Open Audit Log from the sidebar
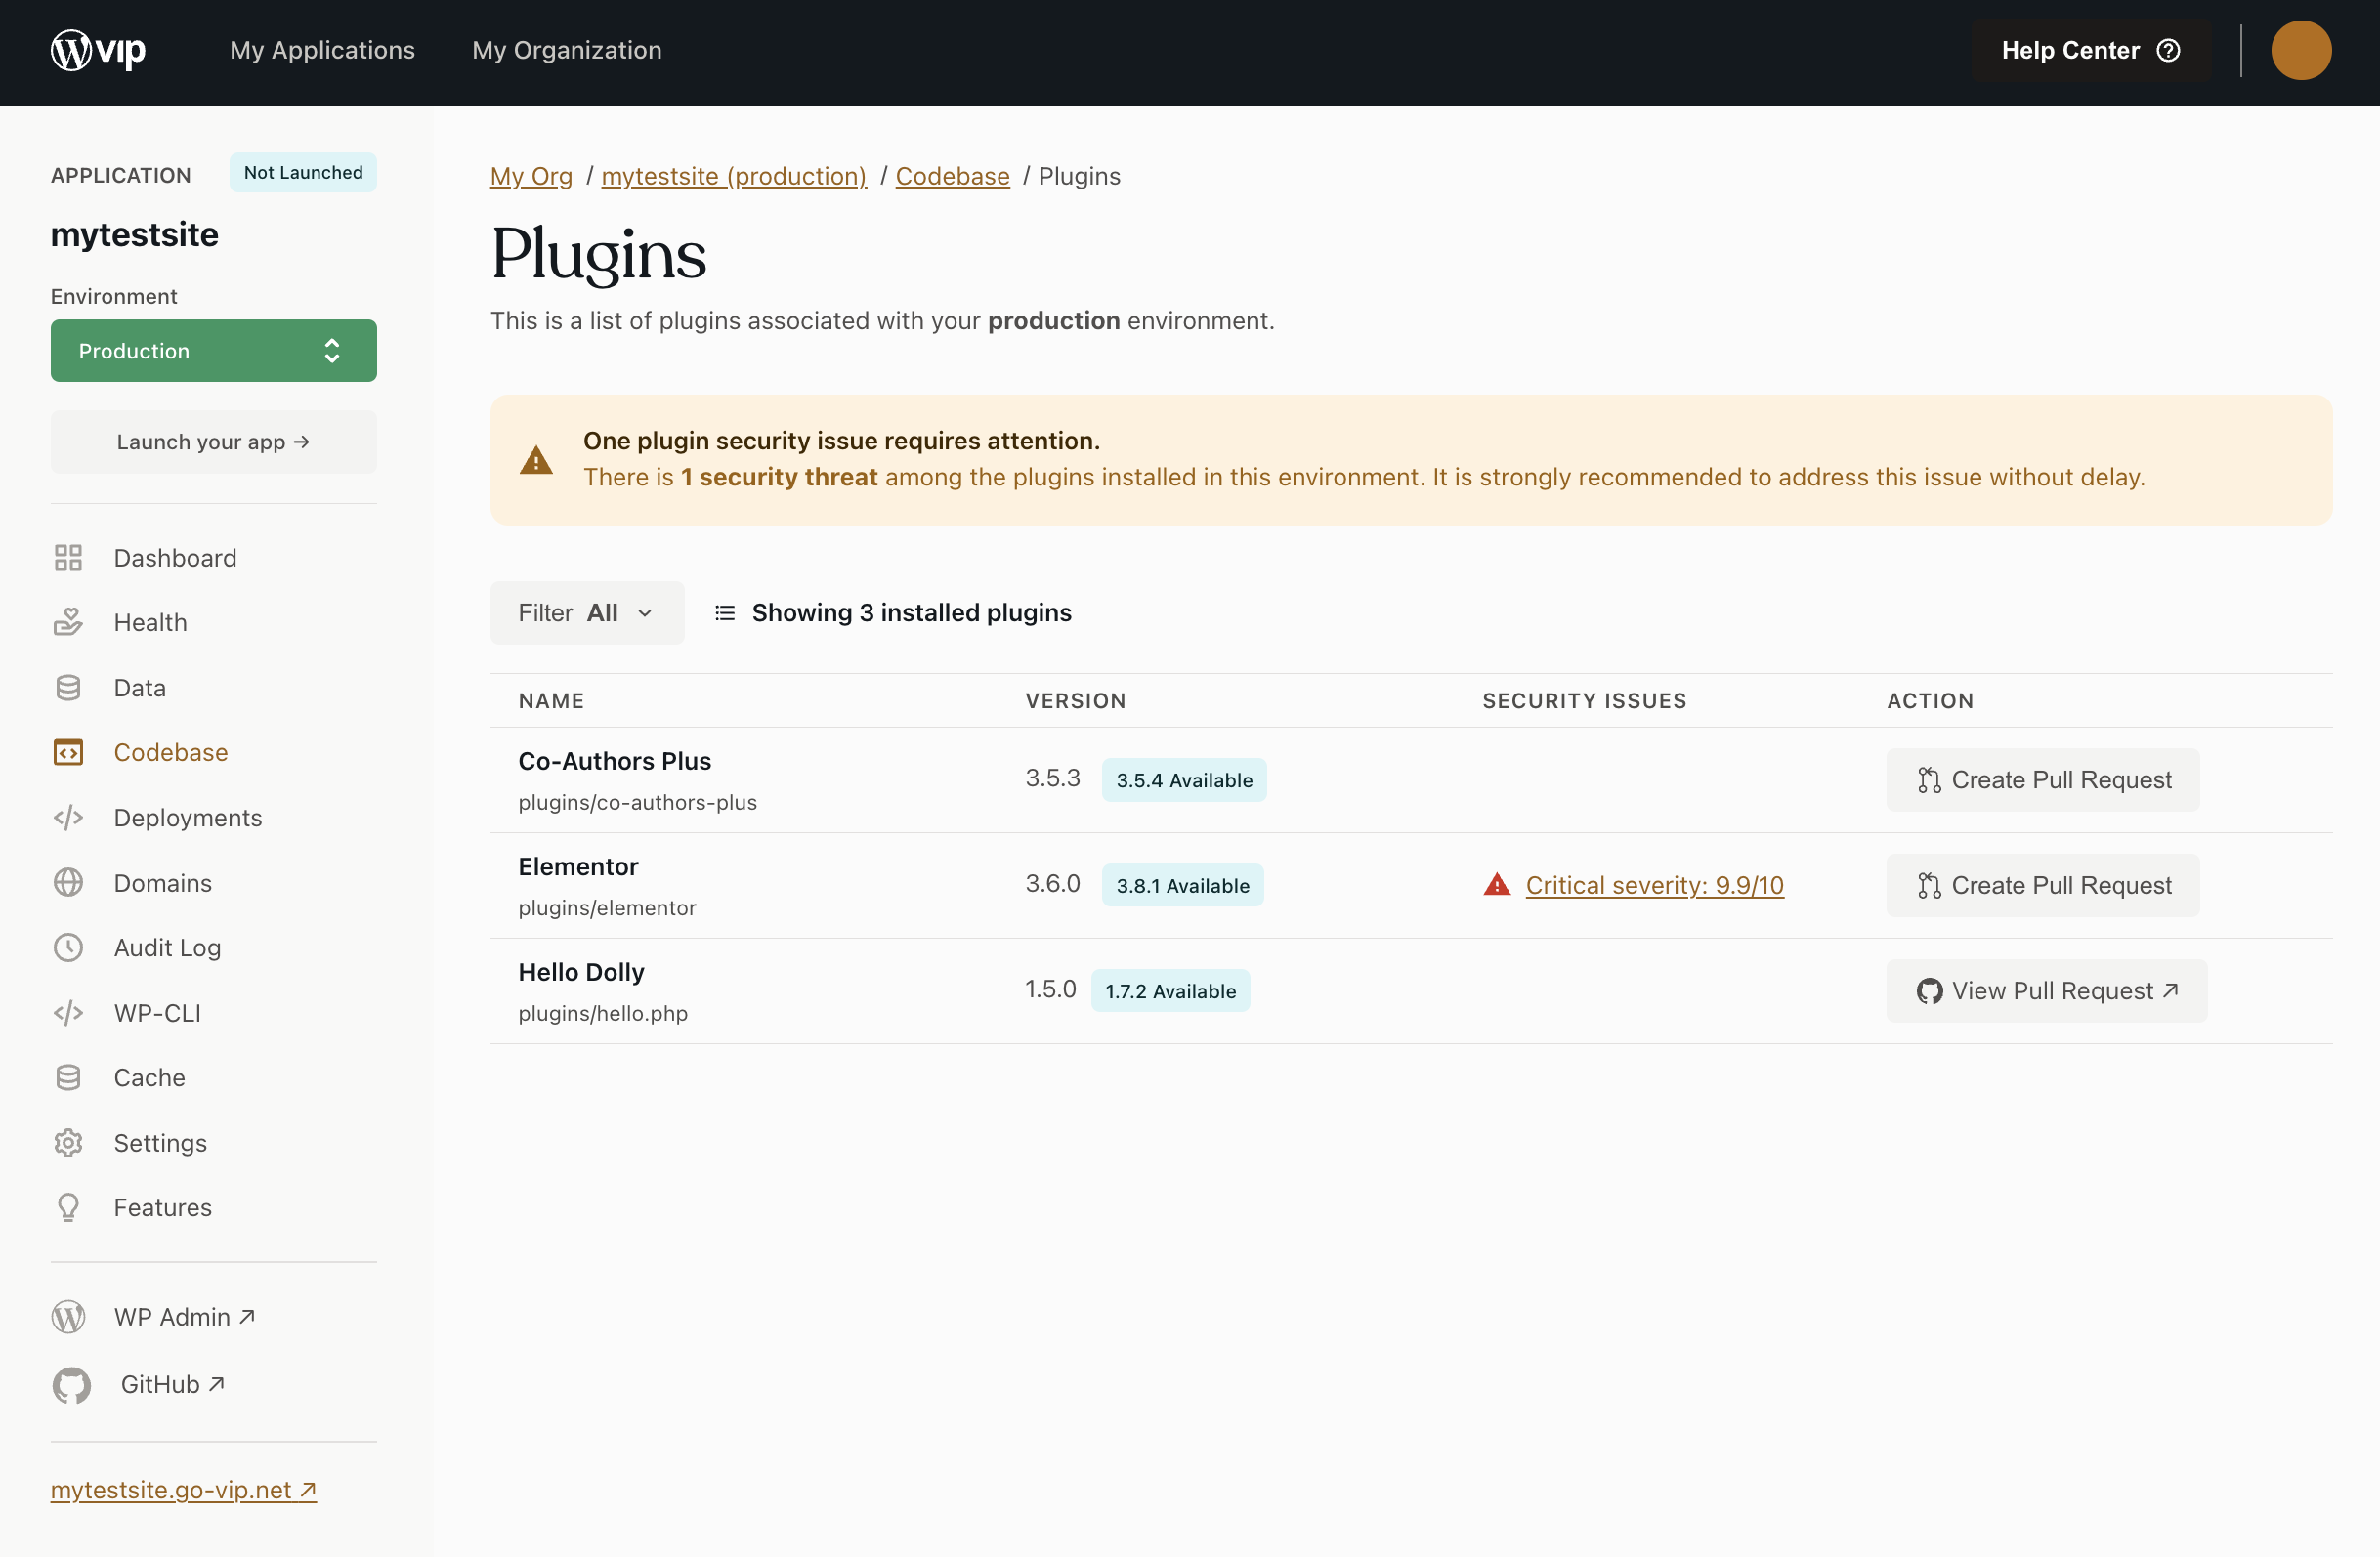 click(167, 947)
